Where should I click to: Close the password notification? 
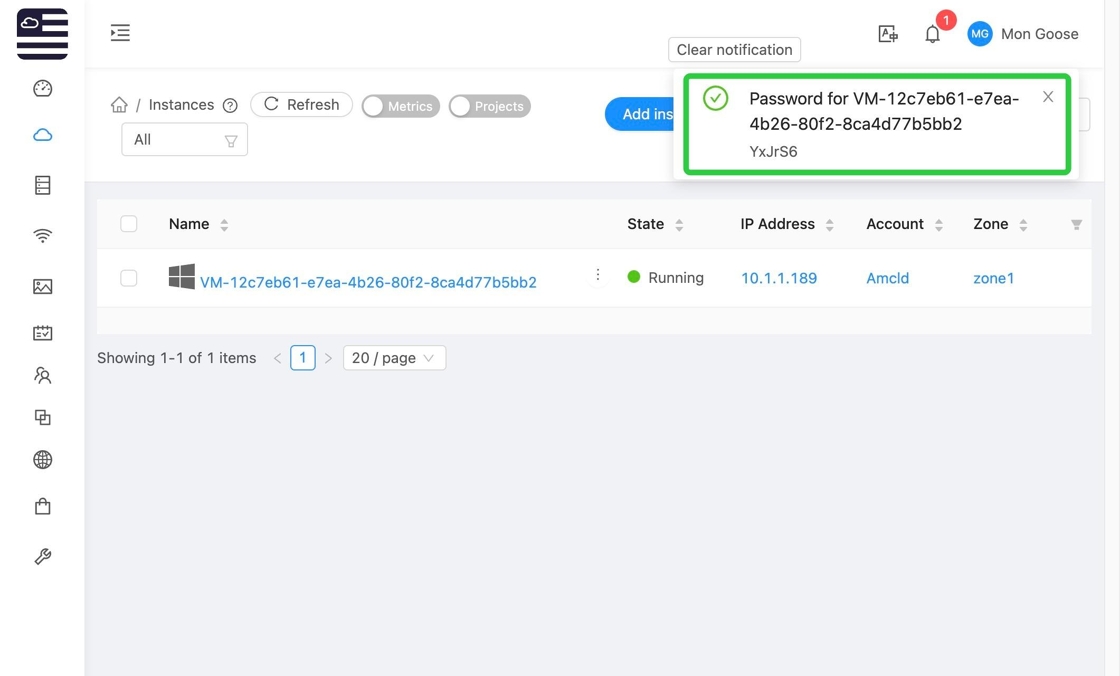coord(1047,97)
